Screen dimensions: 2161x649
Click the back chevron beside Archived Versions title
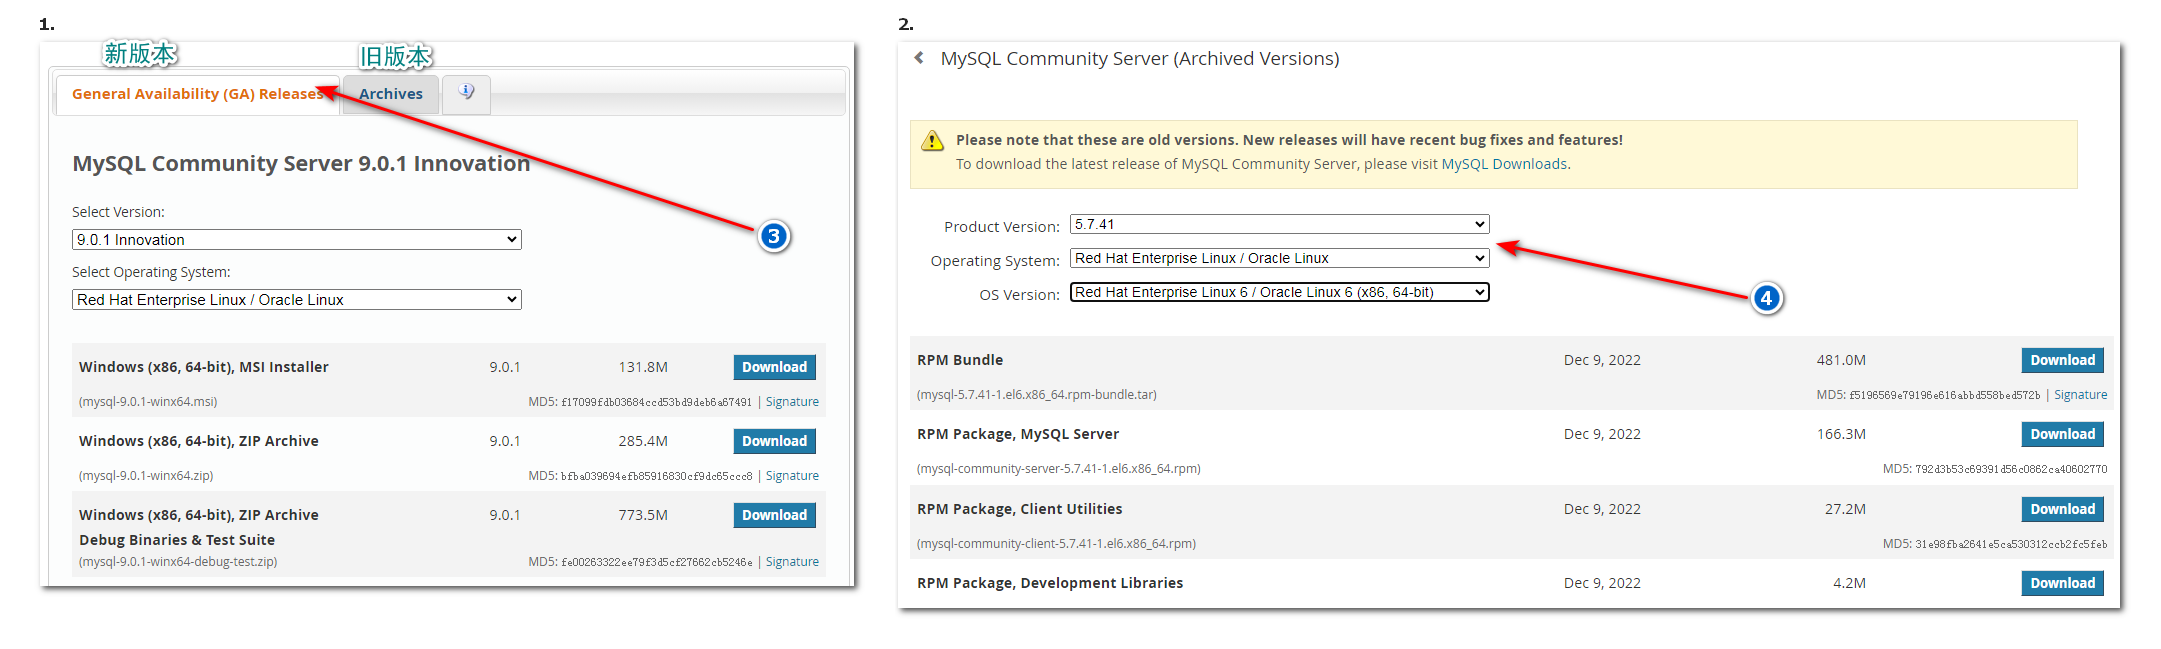(919, 58)
